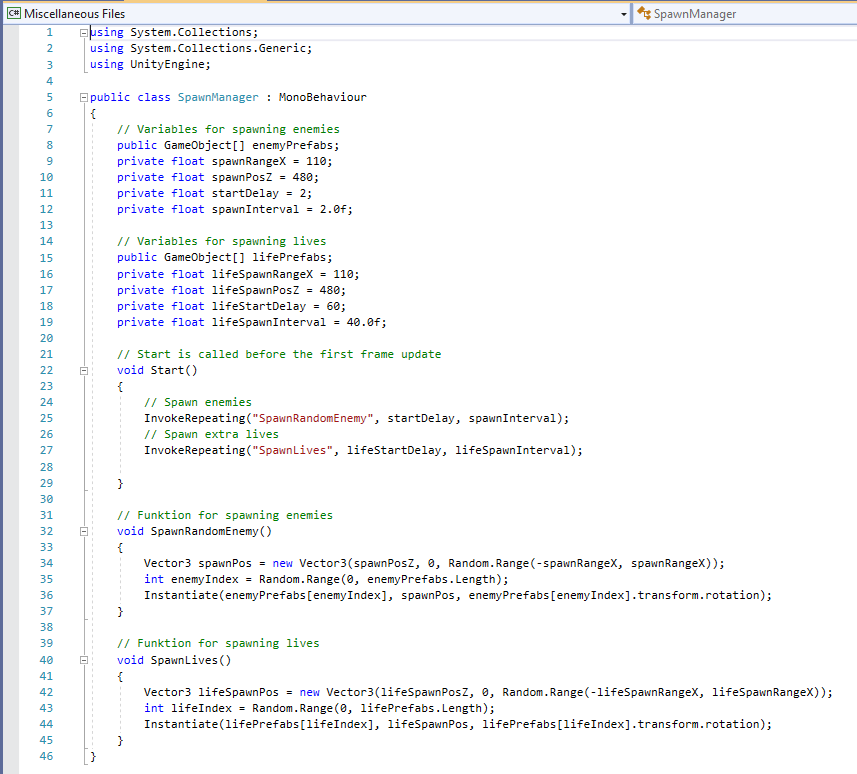Click line number 28 in the gutter
857x774 pixels.
pyautogui.click(x=46, y=467)
